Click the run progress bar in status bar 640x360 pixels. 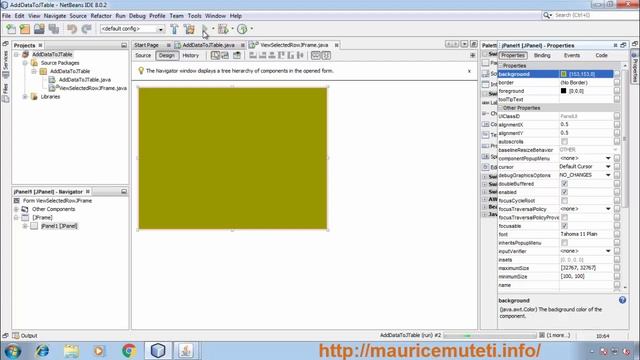pos(490,336)
